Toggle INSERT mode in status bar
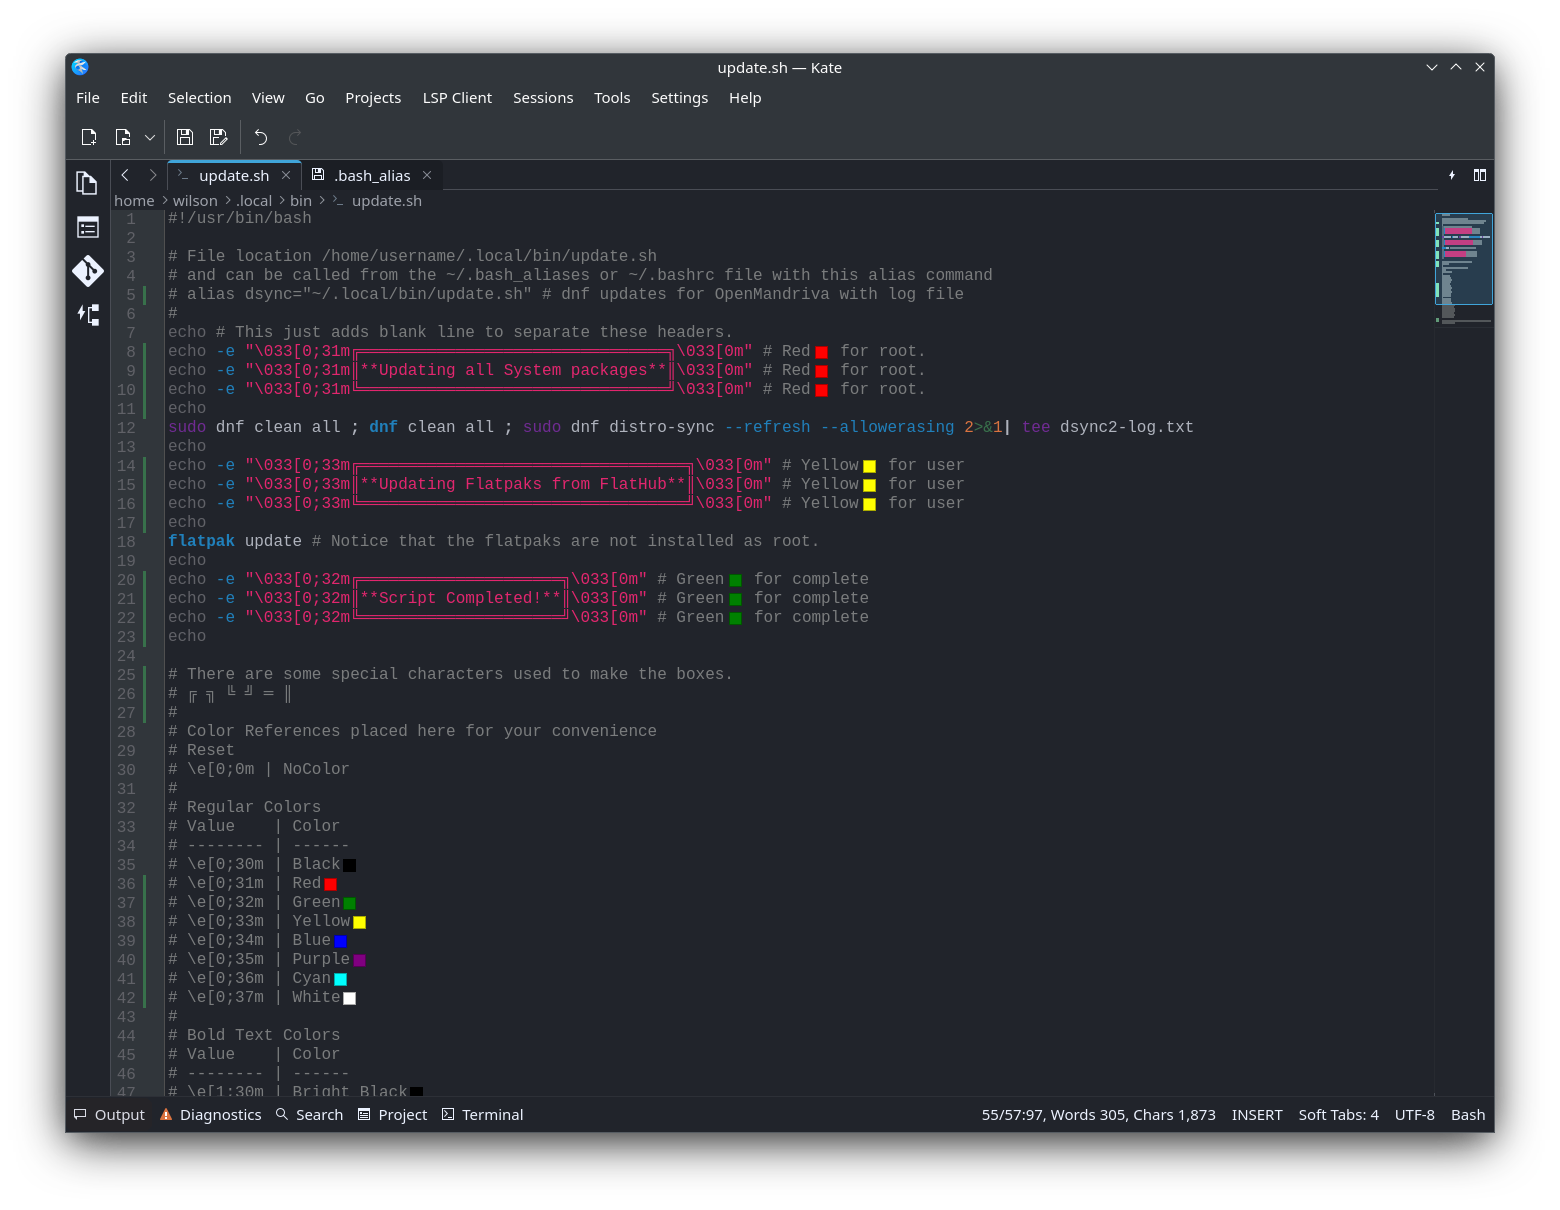1560x1210 pixels. click(1257, 1115)
